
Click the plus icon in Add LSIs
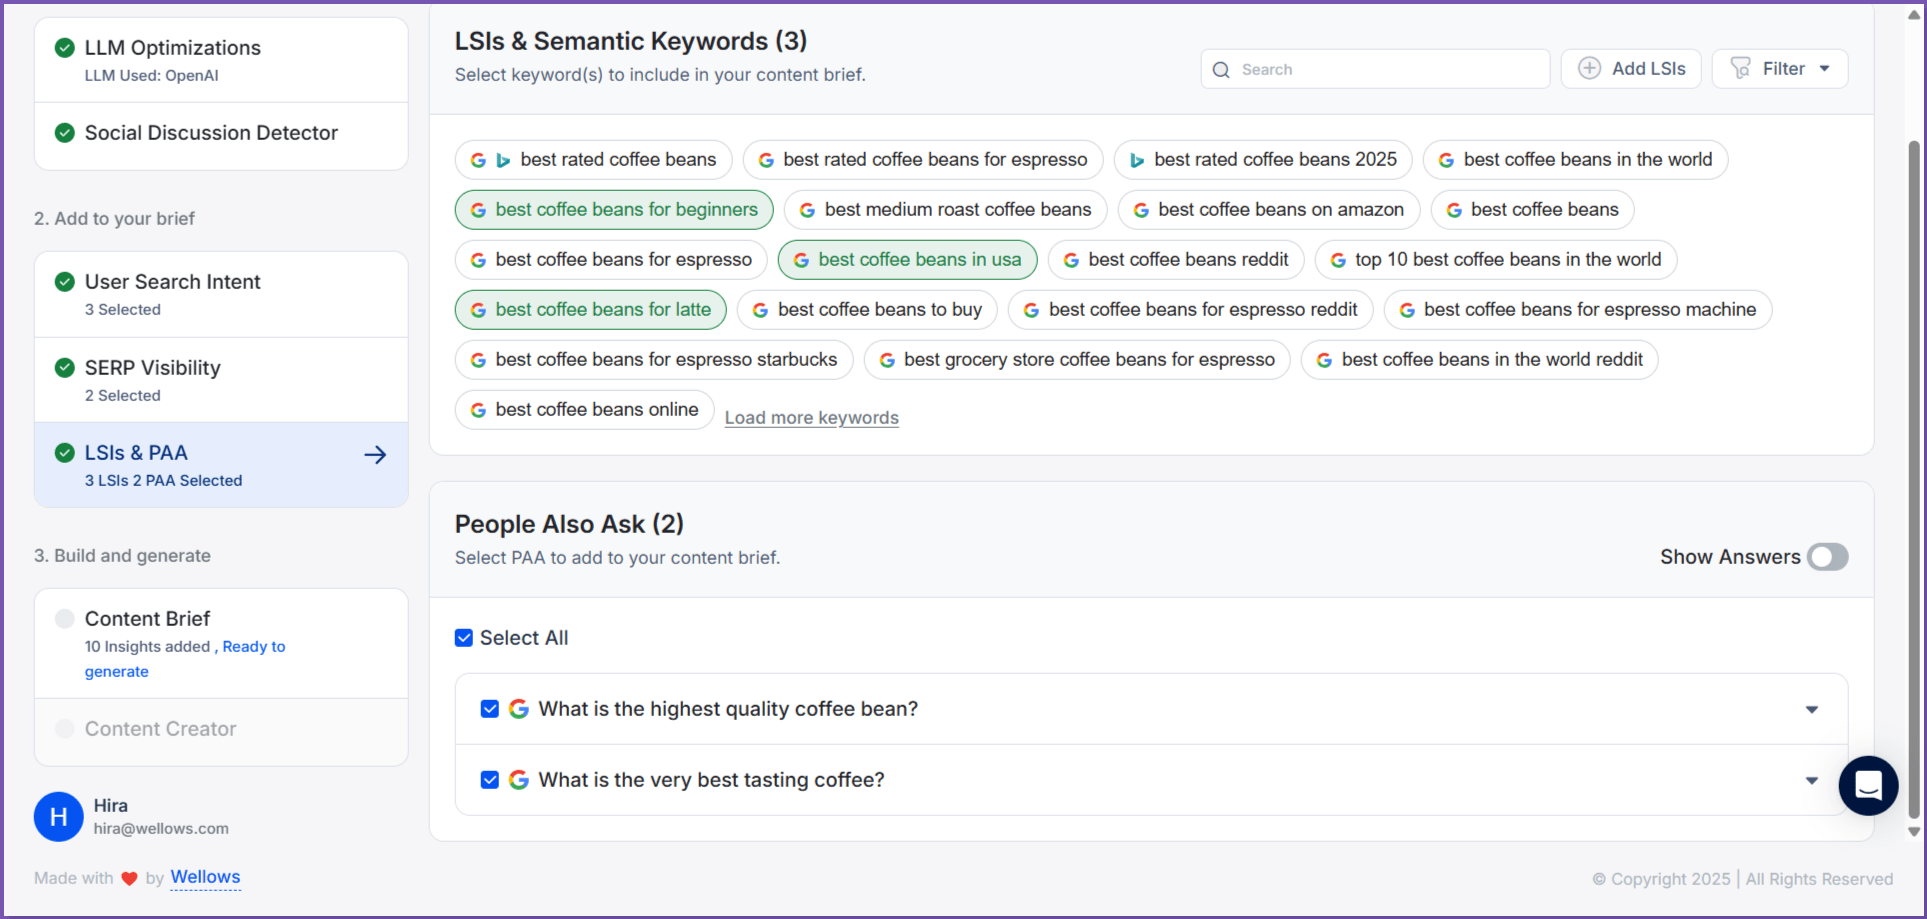(1589, 68)
